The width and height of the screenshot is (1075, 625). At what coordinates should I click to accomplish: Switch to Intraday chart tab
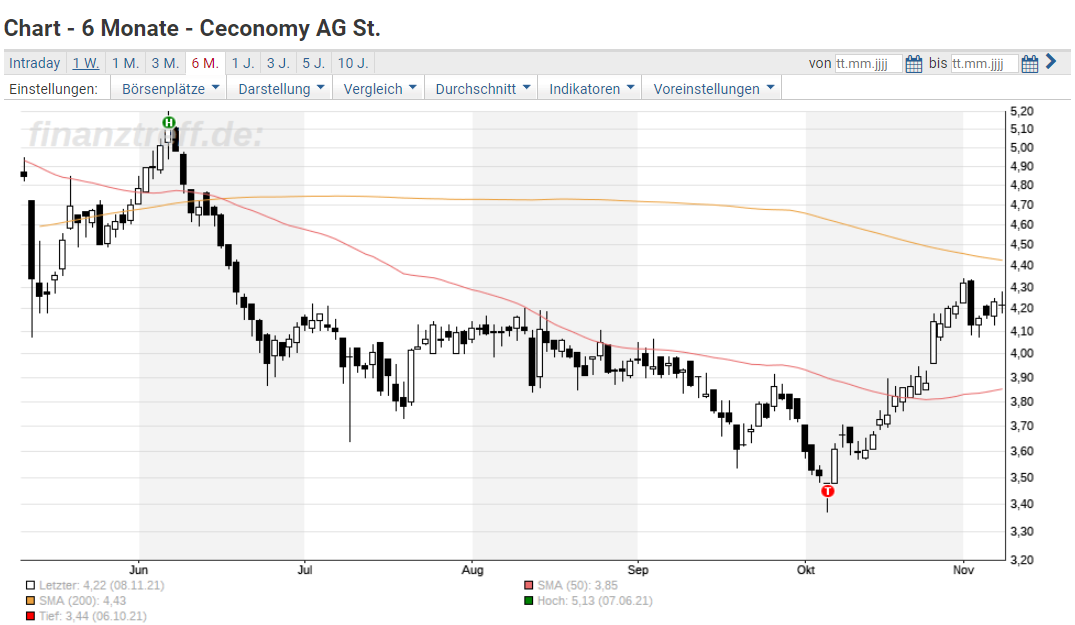[34, 63]
